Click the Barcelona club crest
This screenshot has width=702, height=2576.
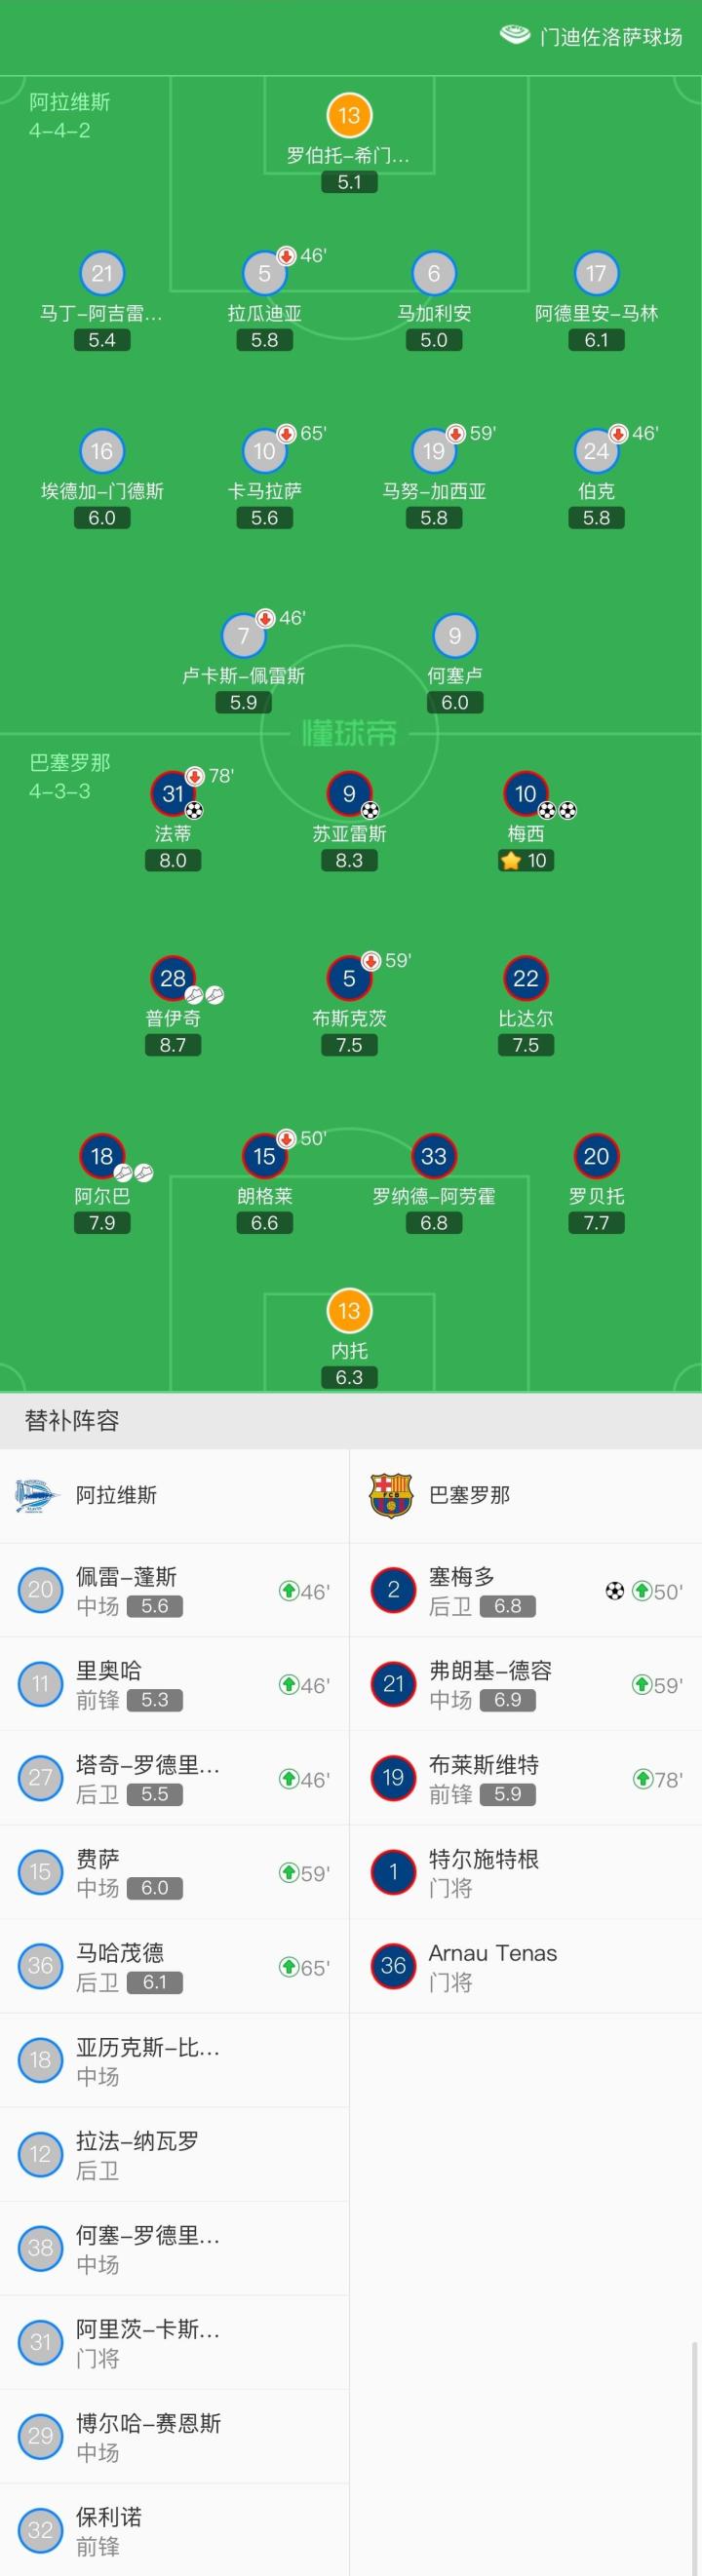(391, 1496)
